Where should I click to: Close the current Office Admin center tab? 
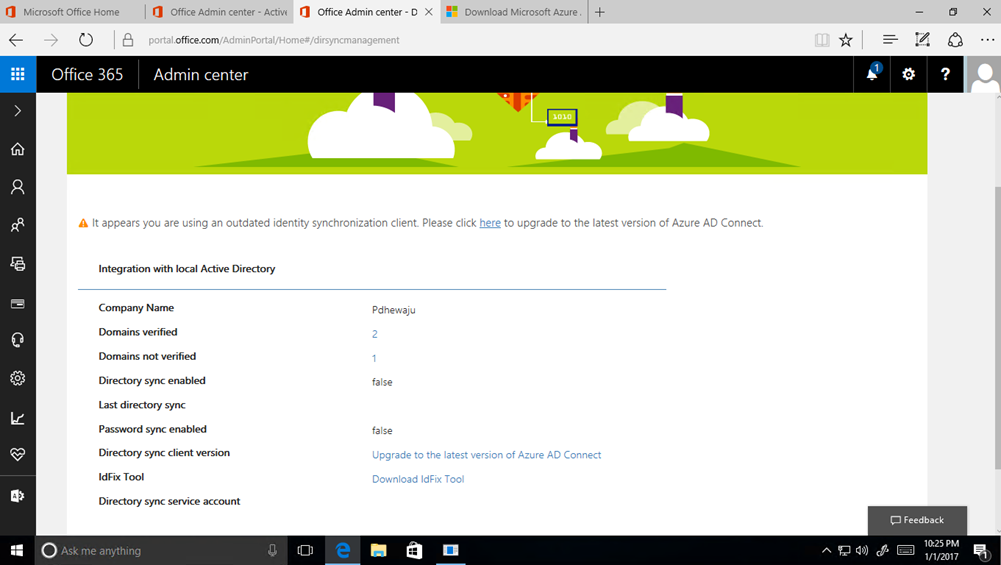[429, 12]
